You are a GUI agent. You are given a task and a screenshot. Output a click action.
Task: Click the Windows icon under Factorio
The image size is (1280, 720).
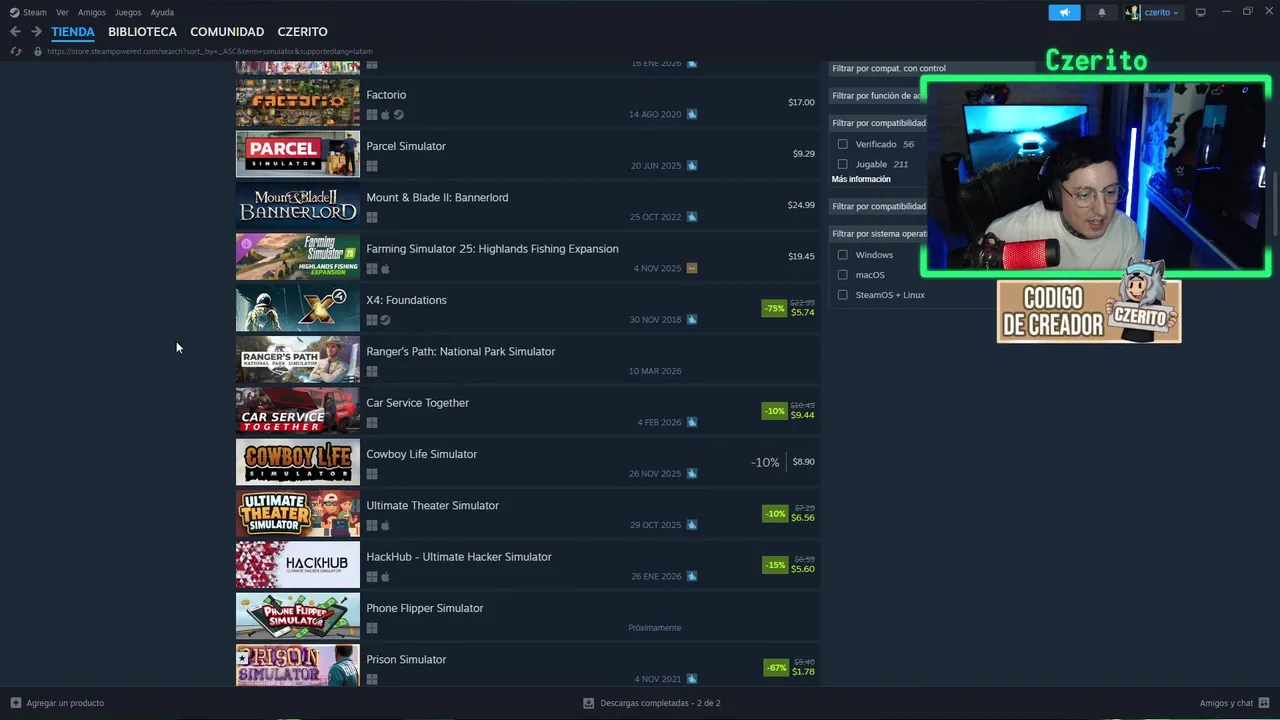click(x=372, y=115)
